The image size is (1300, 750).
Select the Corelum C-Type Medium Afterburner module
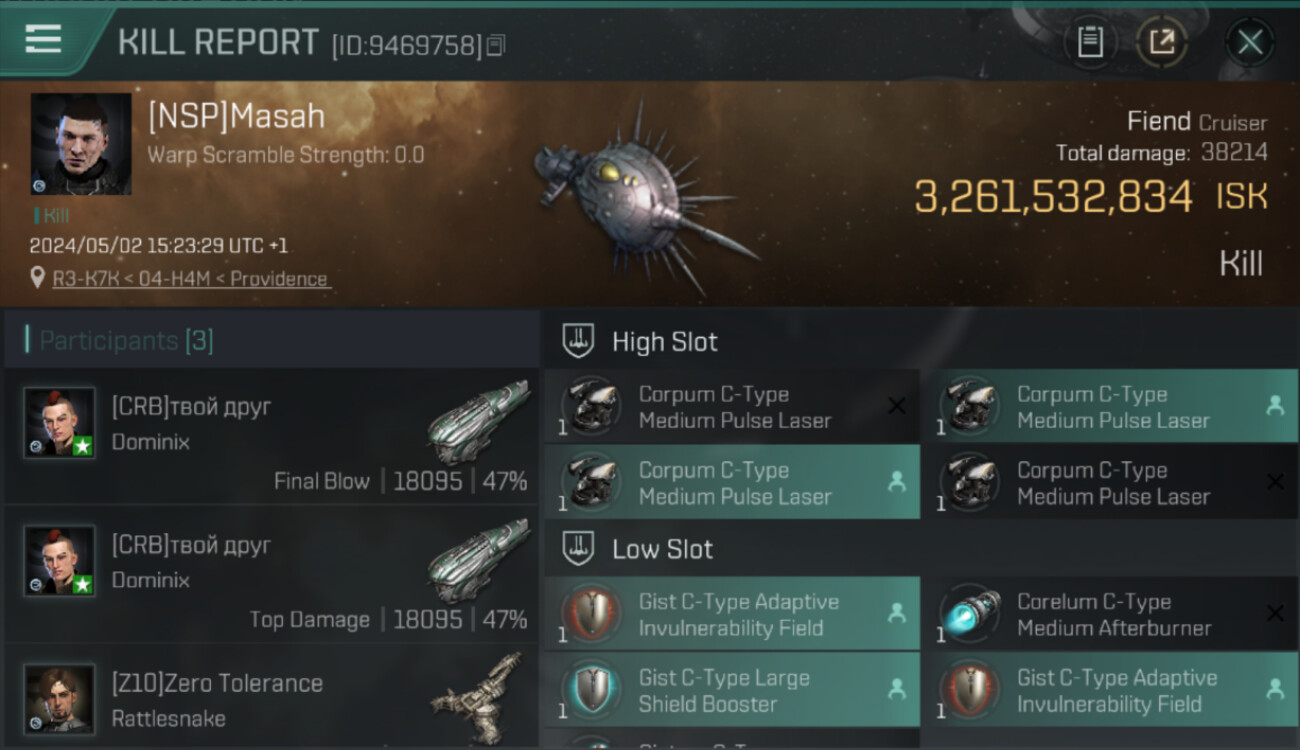click(x=1110, y=614)
